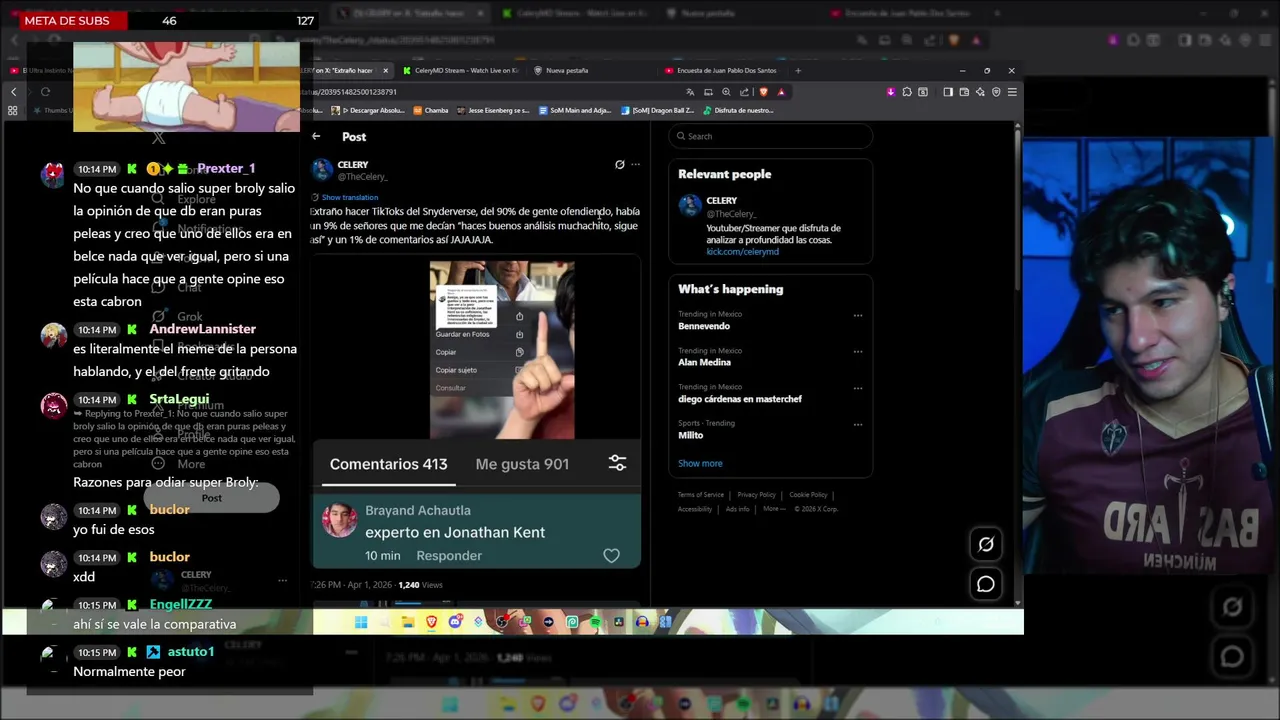Open the browser extensions puzzle icon
The height and width of the screenshot is (720, 1280).
(907, 92)
